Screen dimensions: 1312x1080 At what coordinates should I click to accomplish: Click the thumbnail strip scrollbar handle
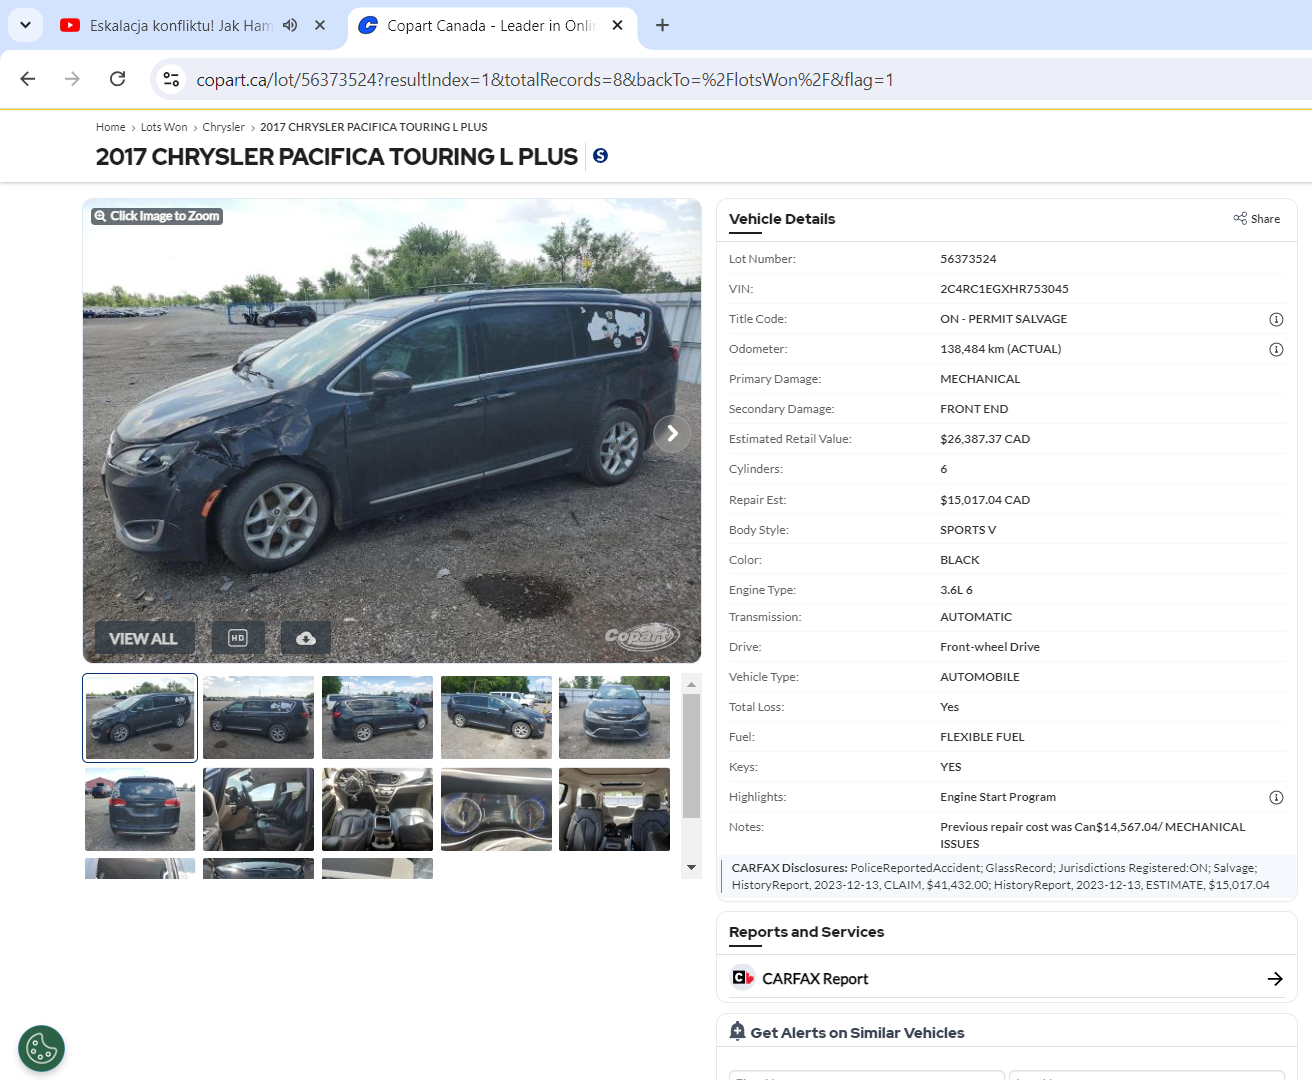[691, 756]
